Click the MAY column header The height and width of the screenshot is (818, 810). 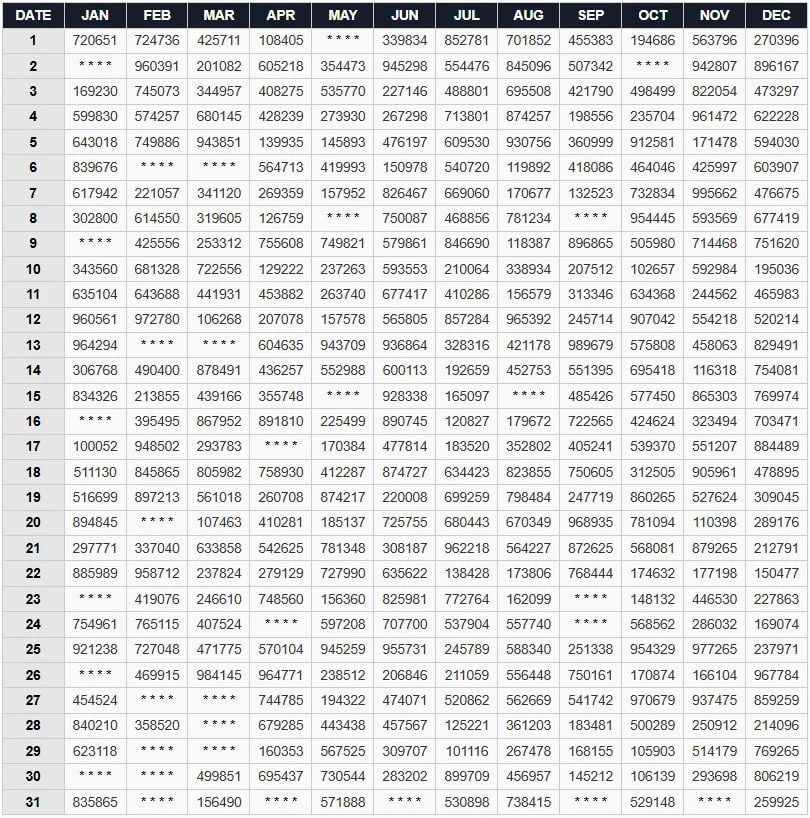click(x=343, y=15)
